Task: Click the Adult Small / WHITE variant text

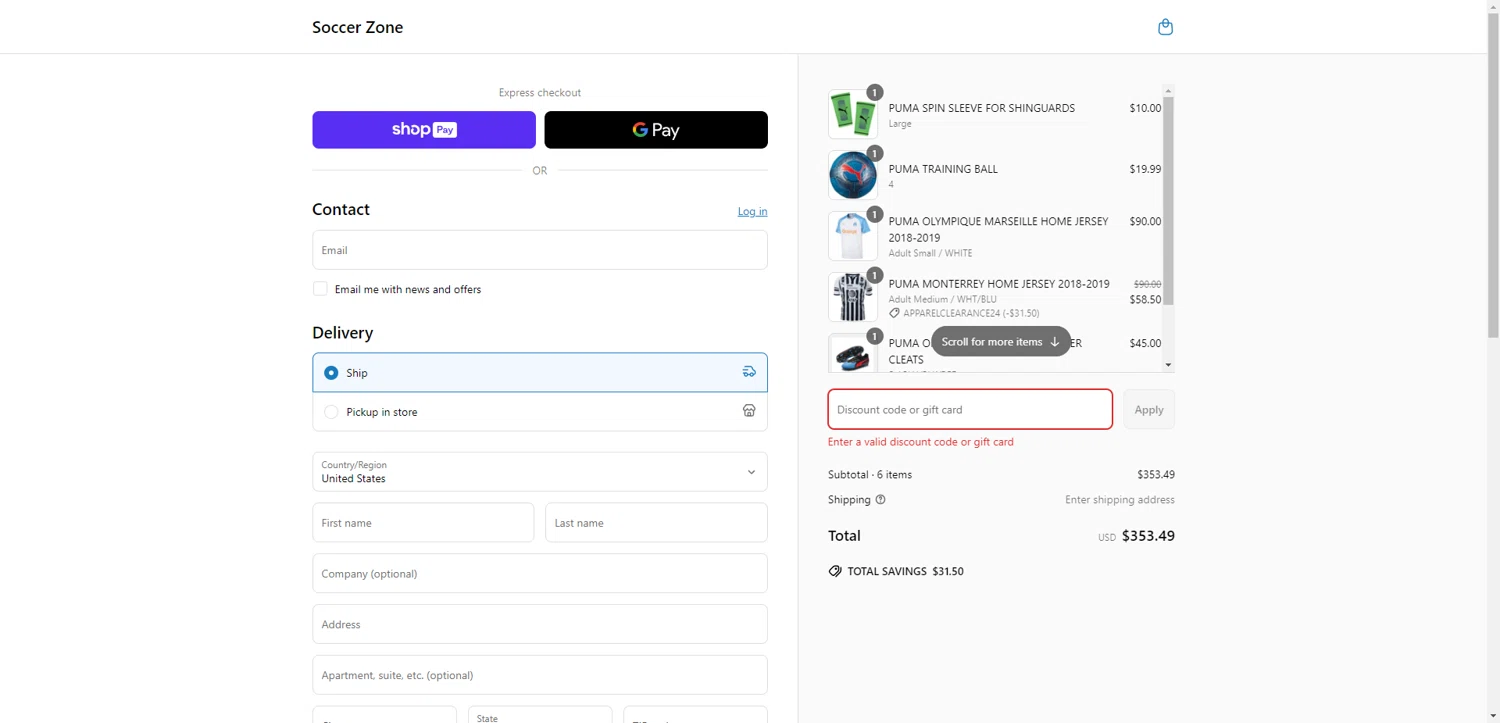Action: [x=930, y=253]
